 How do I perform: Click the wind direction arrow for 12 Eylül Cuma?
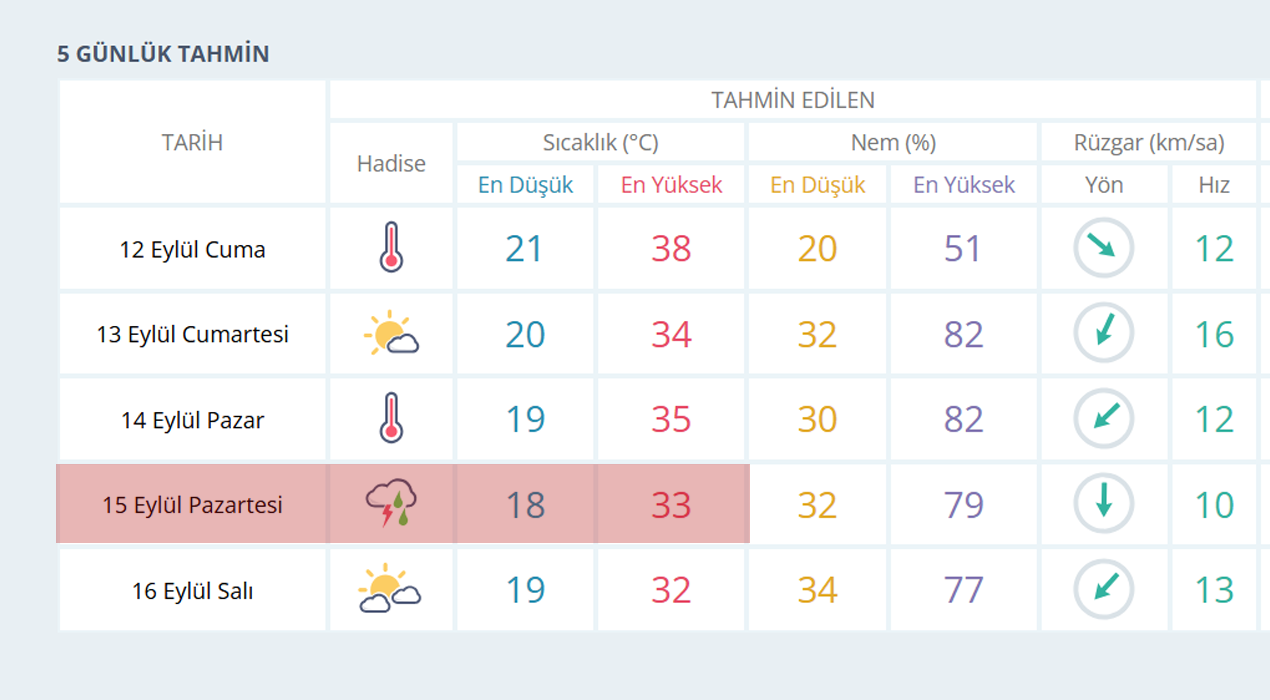(1103, 248)
